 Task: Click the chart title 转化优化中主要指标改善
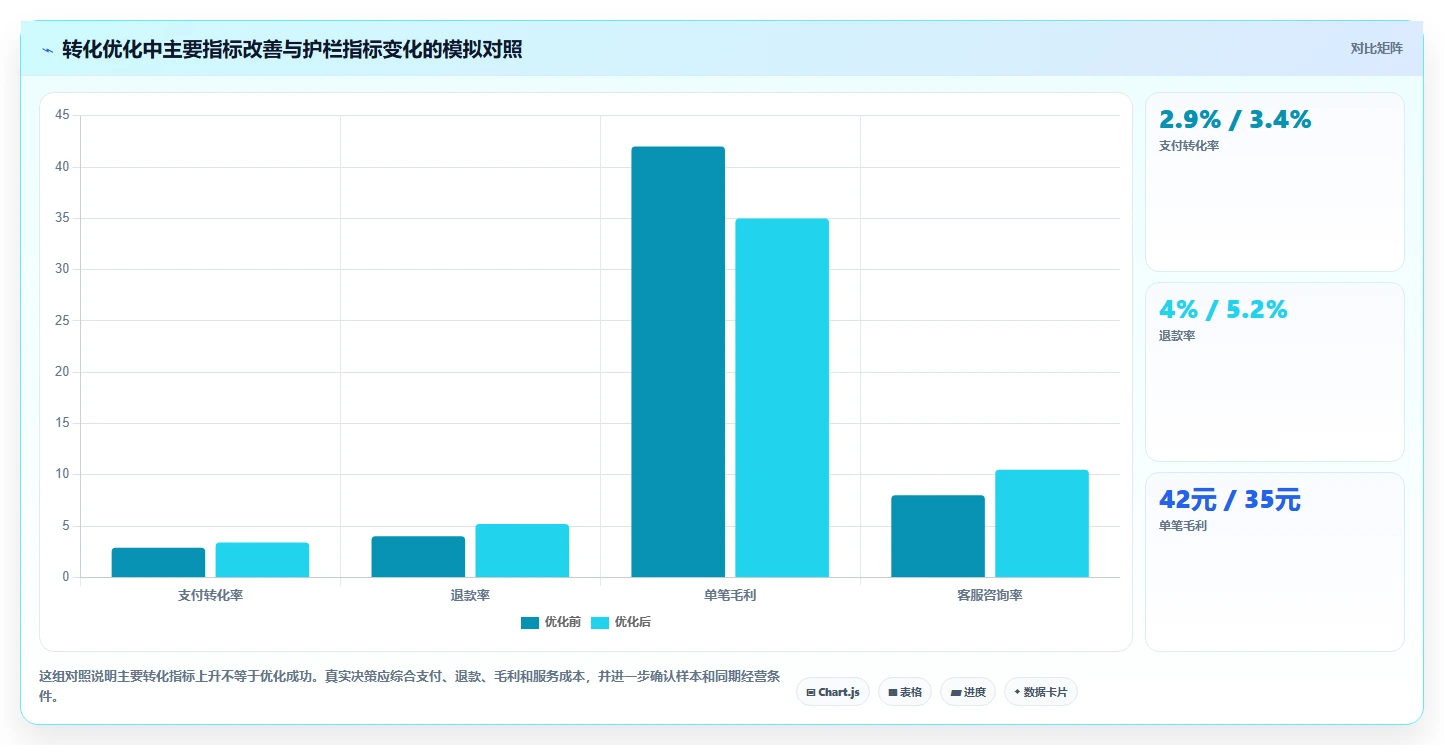point(292,49)
